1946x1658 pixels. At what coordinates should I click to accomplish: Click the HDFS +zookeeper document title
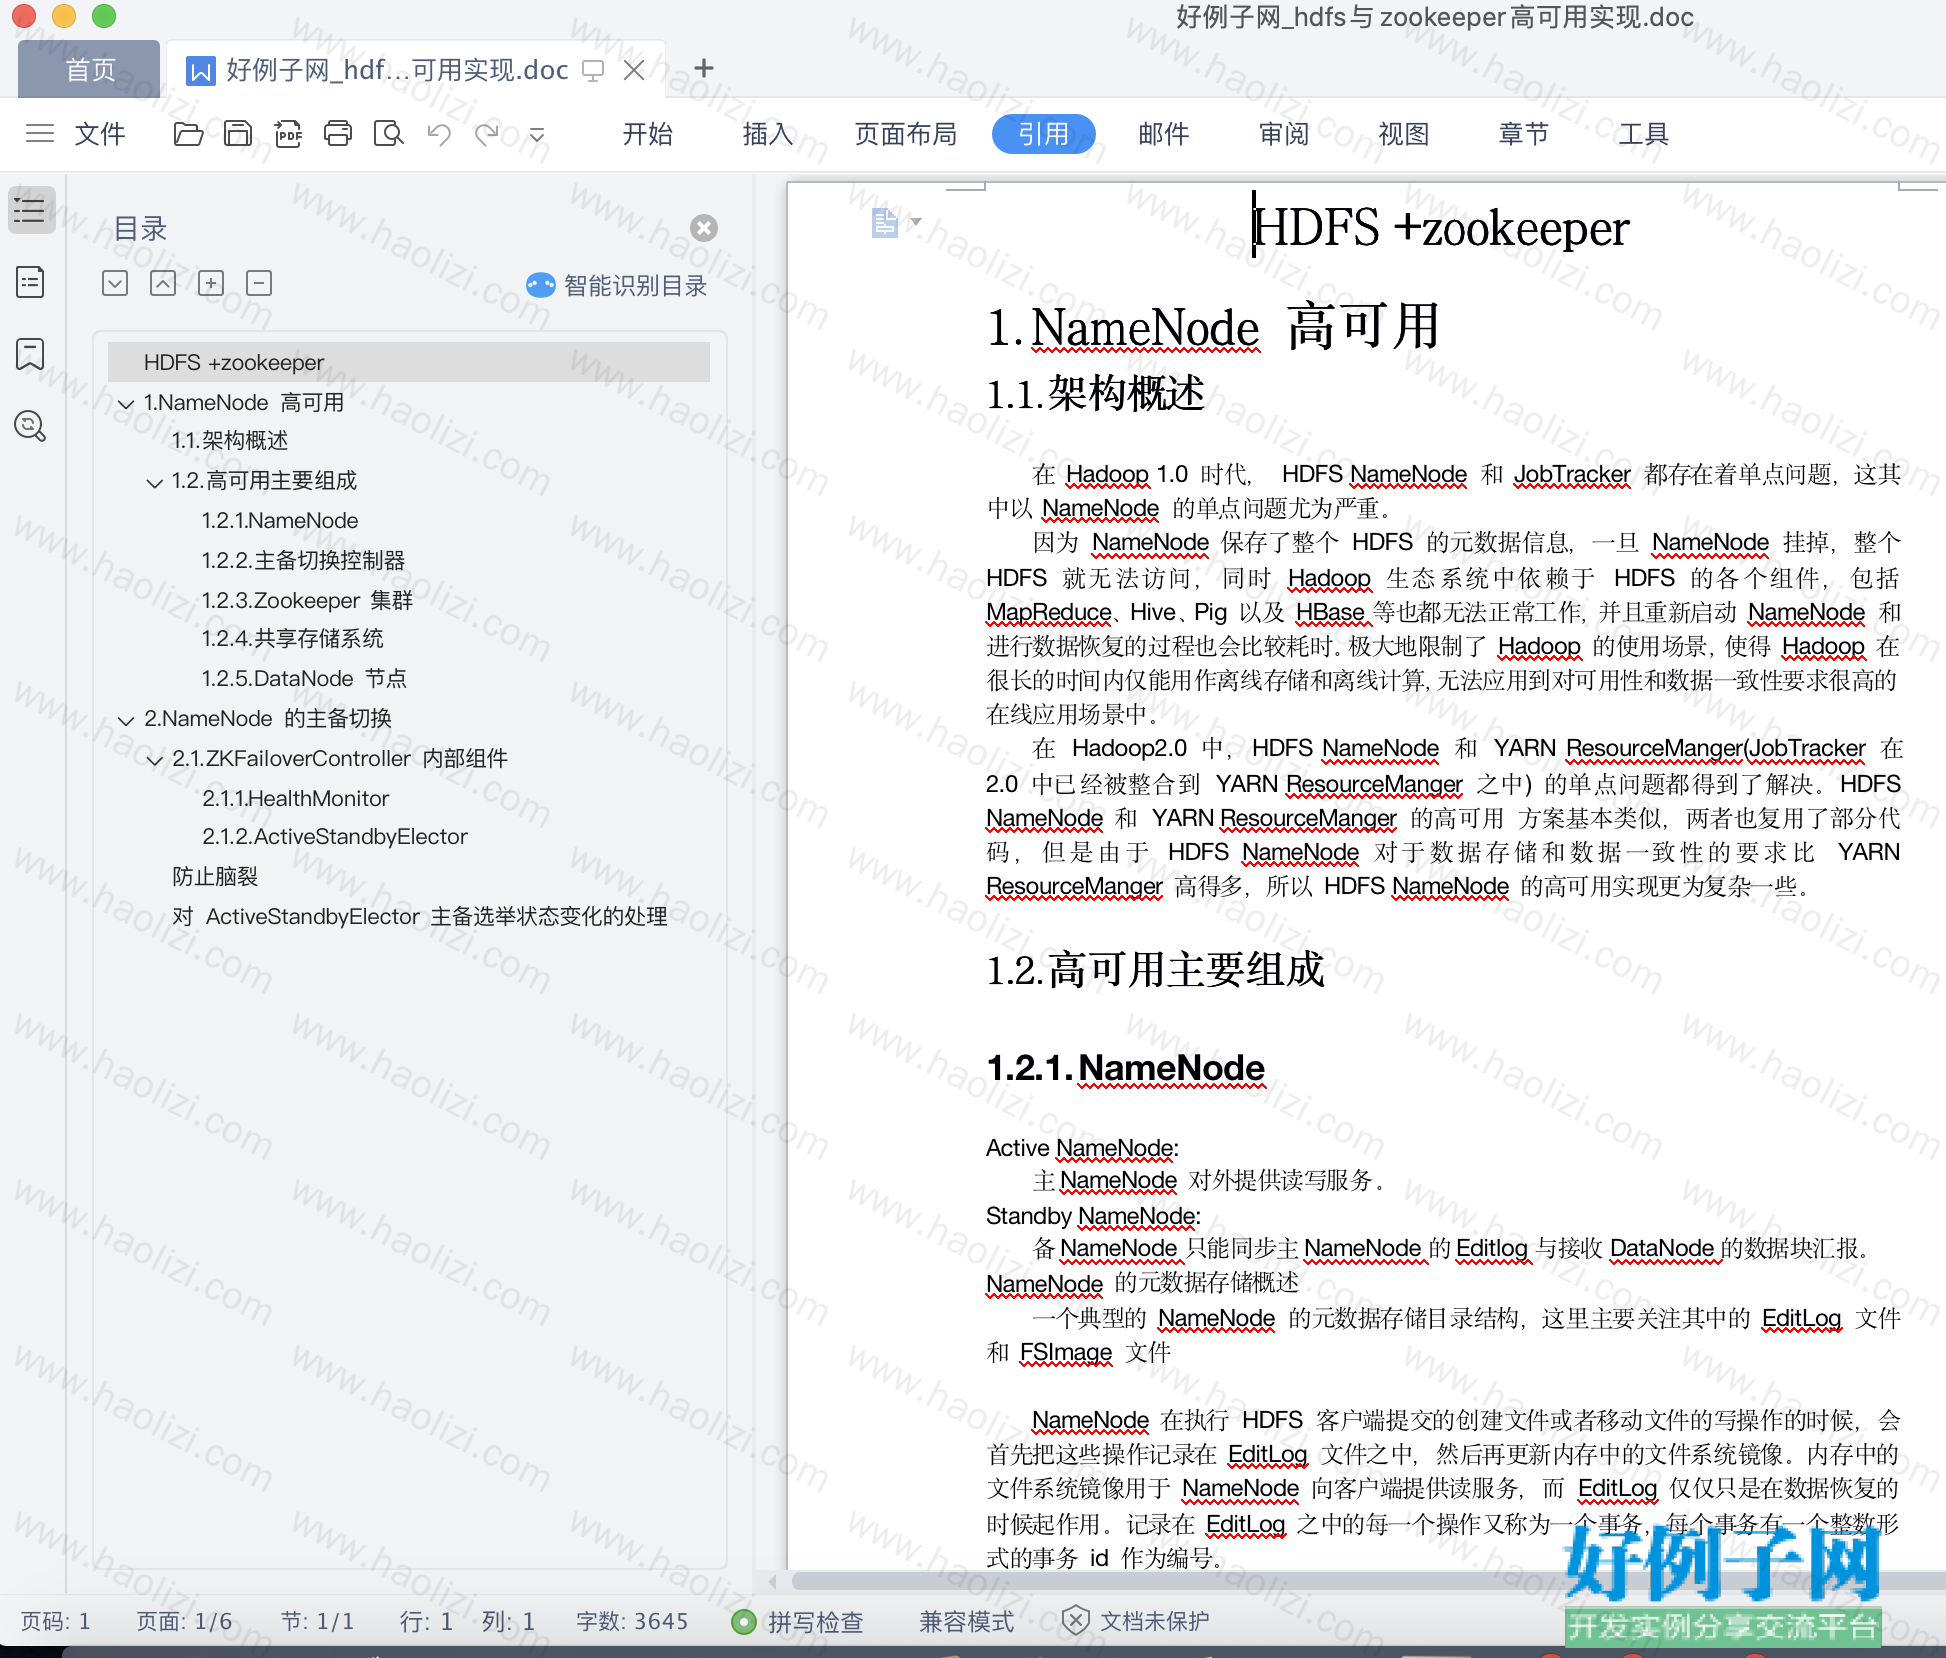pyautogui.click(x=1441, y=228)
